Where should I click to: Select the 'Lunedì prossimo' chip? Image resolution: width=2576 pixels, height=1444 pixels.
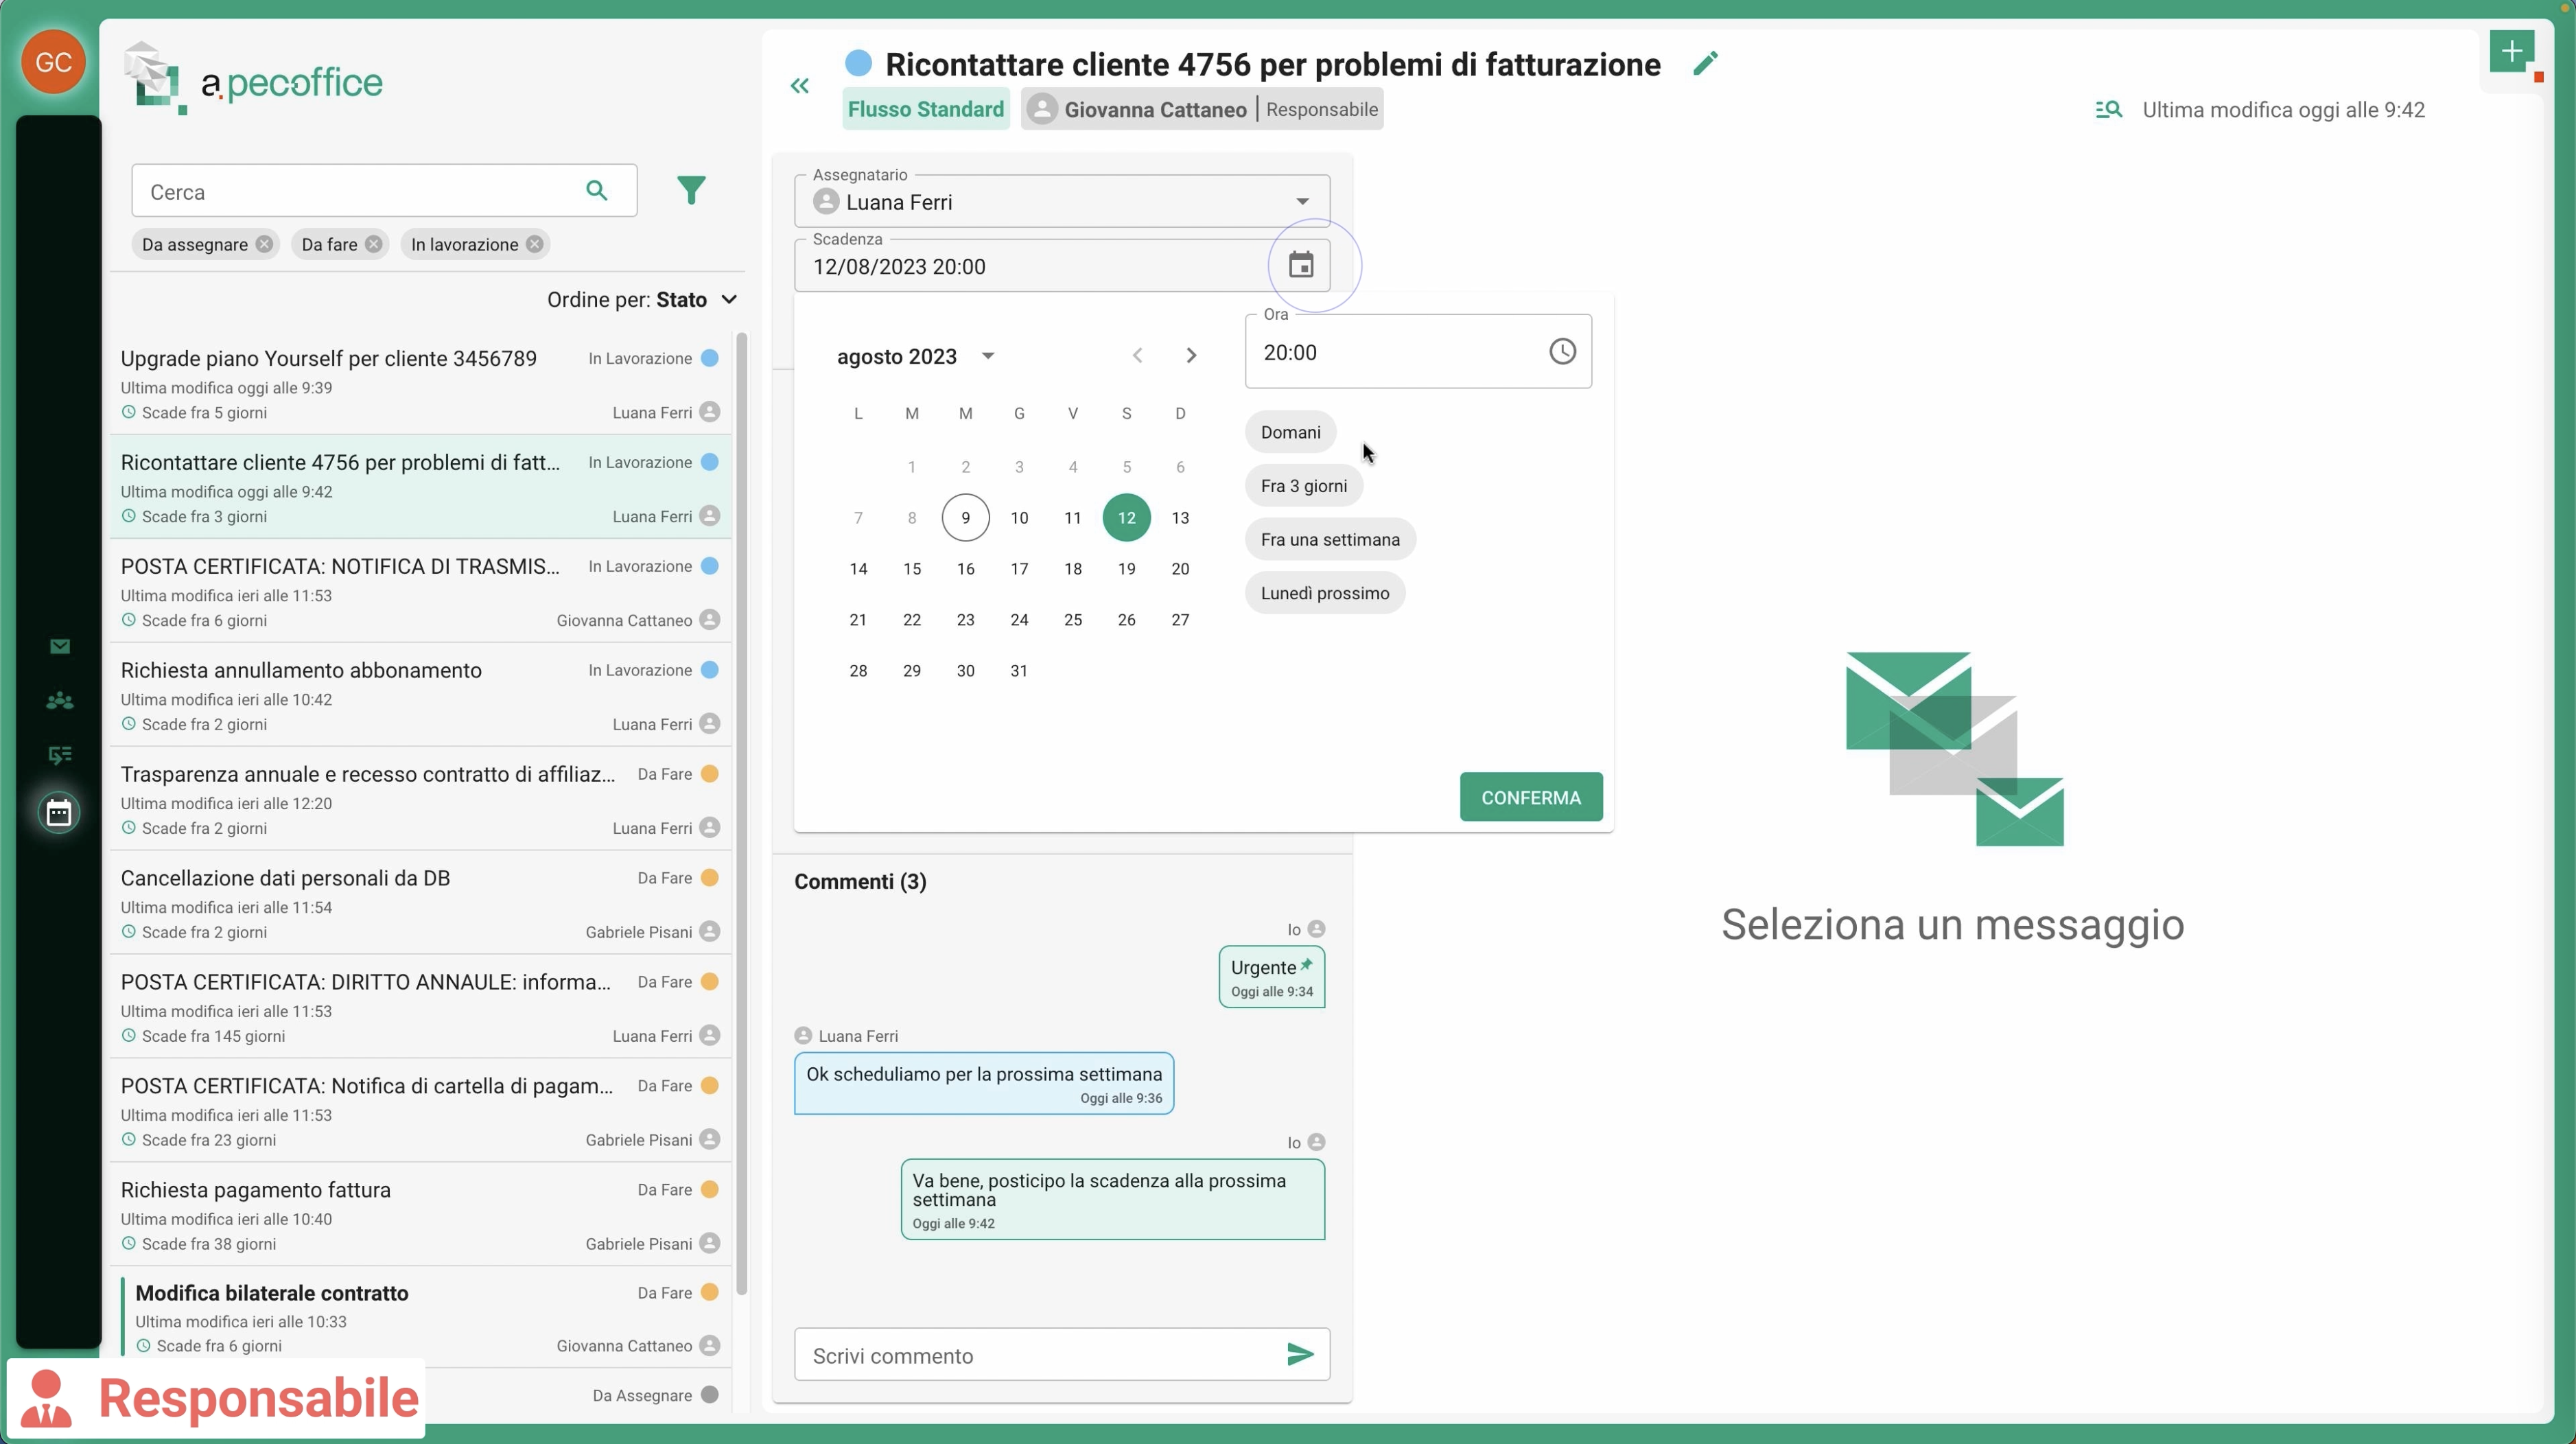(1325, 593)
